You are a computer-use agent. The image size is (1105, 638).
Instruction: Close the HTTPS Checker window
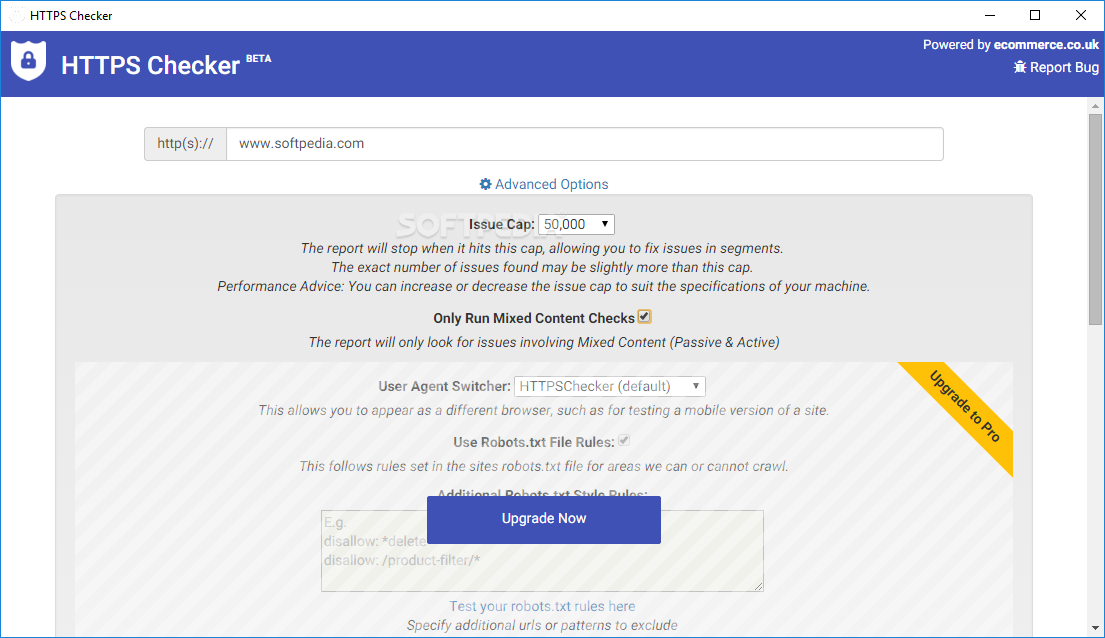[x=1080, y=16]
